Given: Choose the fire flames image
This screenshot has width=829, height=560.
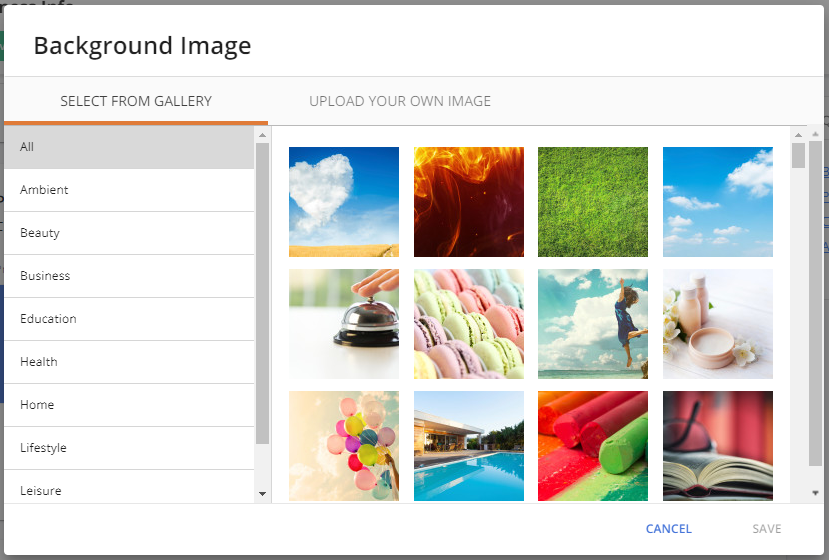Looking at the screenshot, I should click(x=468, y=202).
